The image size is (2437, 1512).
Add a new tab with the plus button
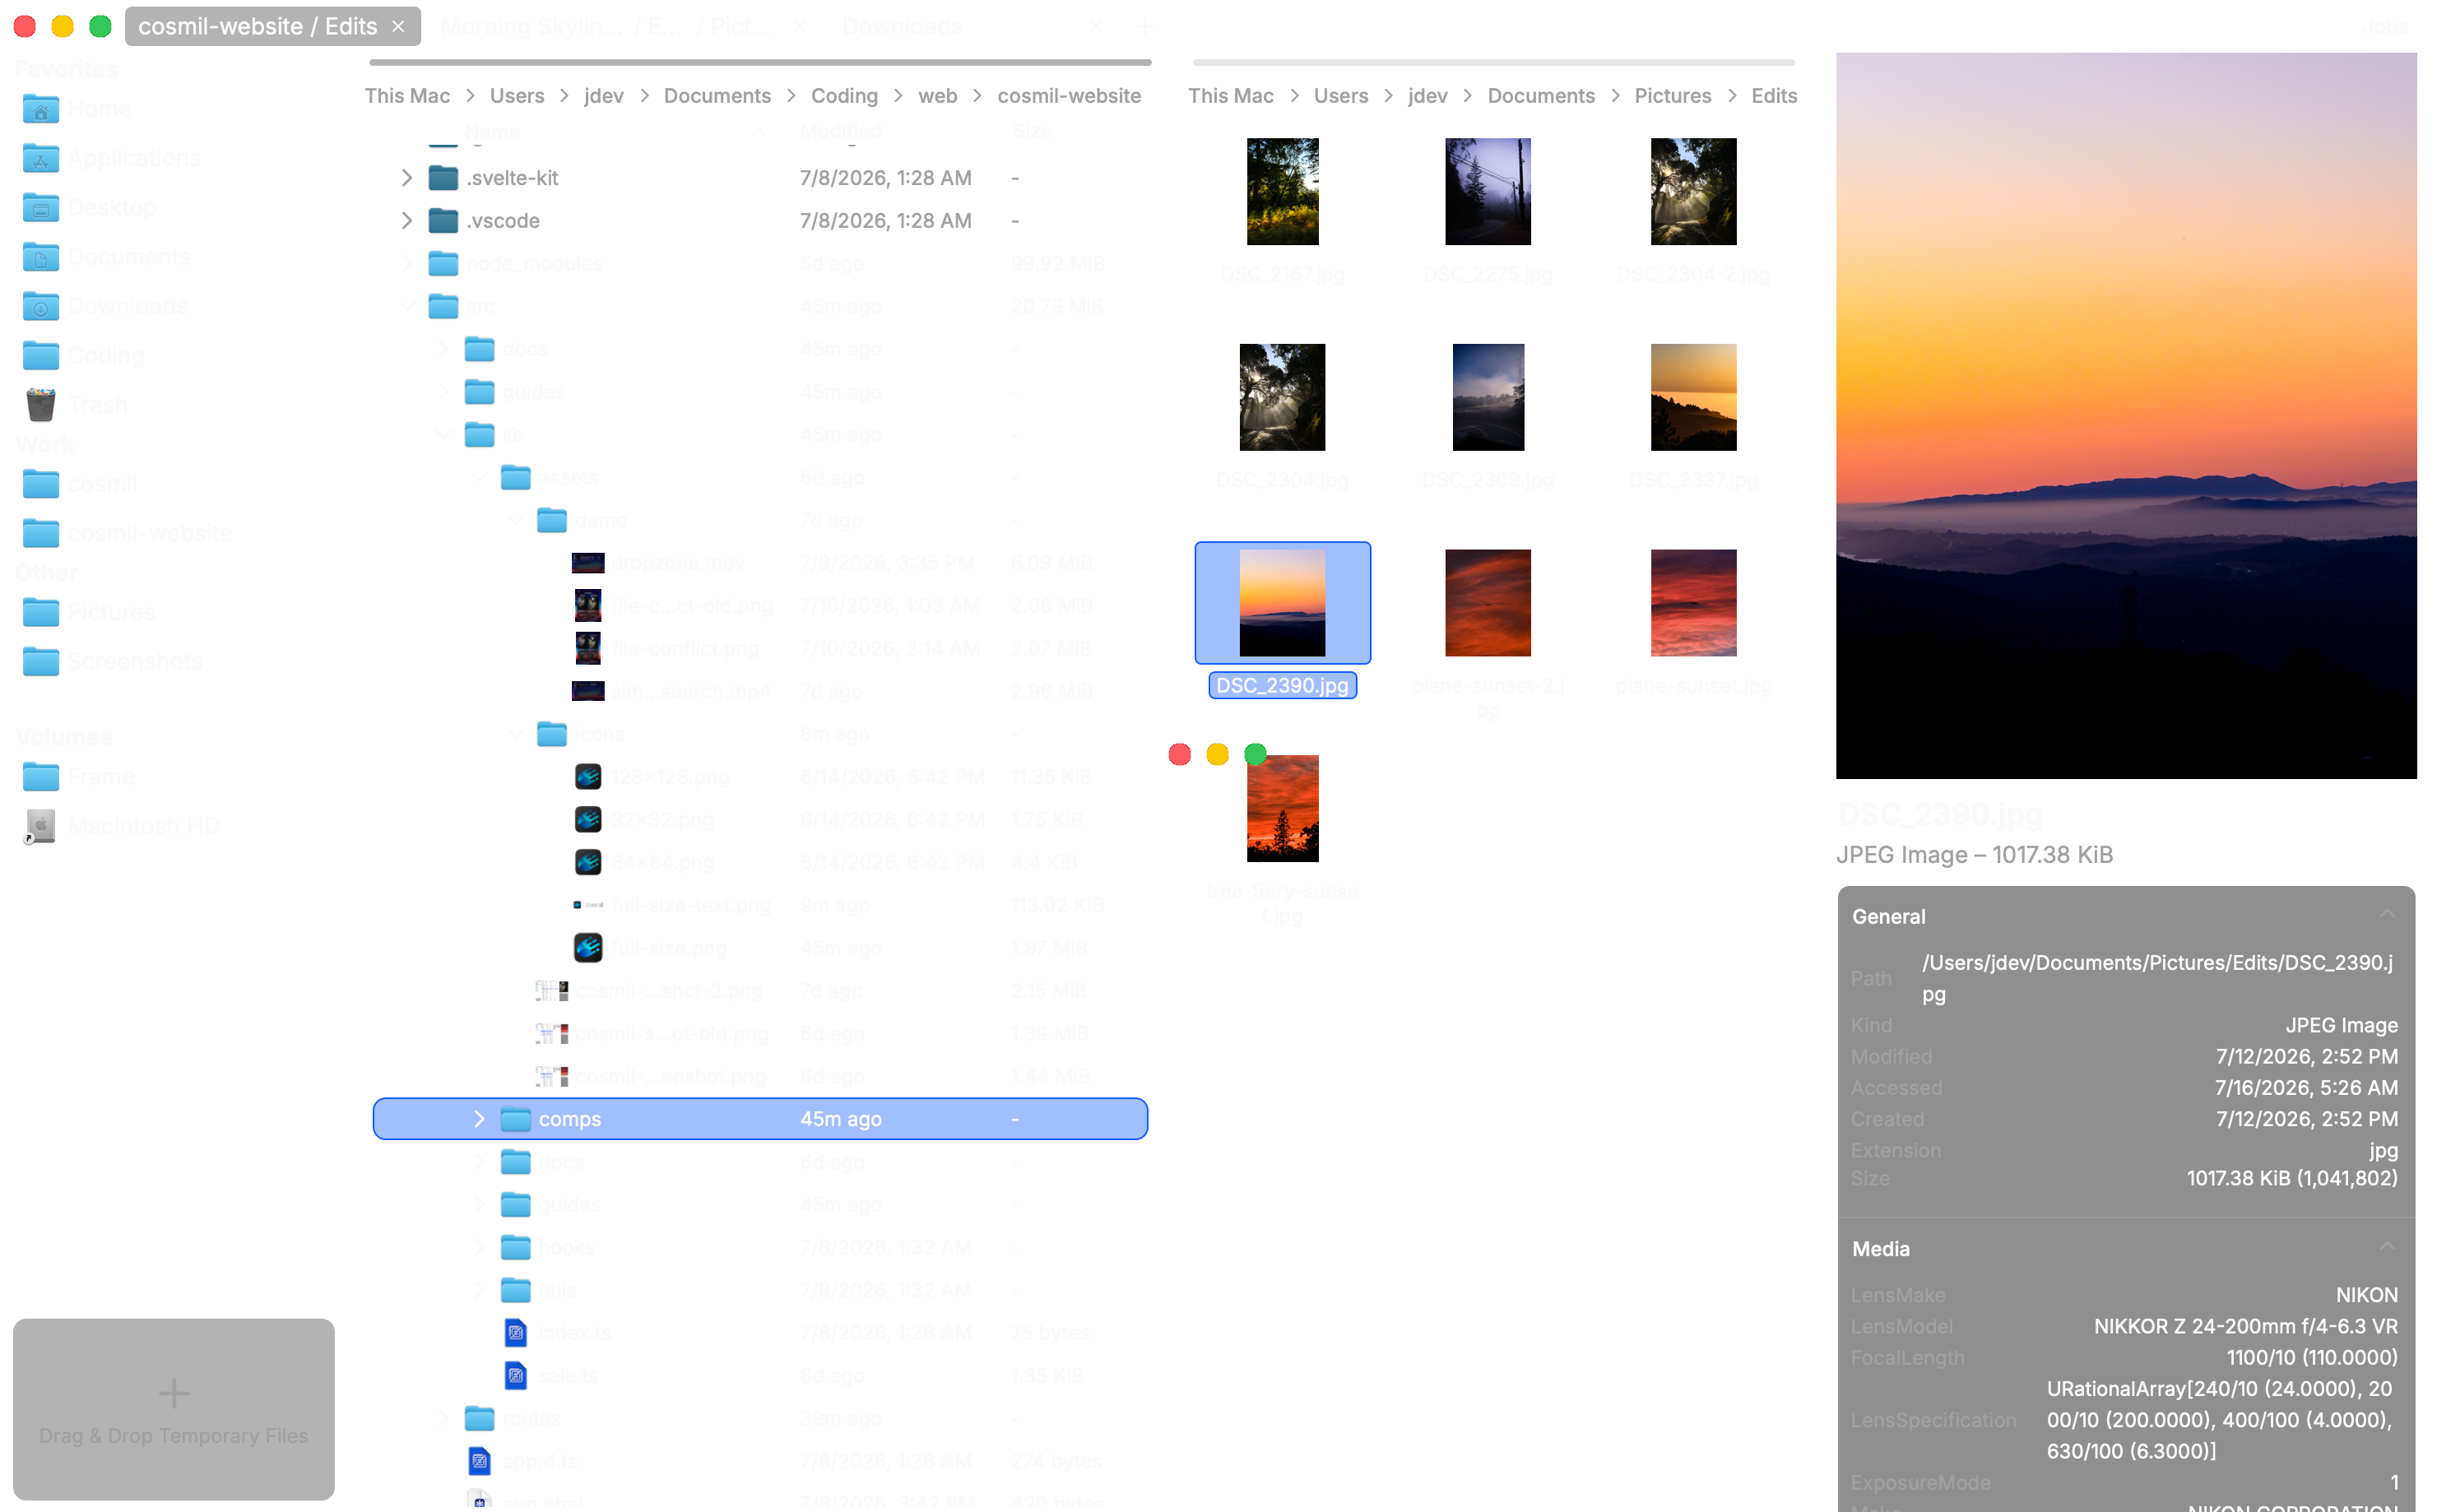(x=1144, y=27)
